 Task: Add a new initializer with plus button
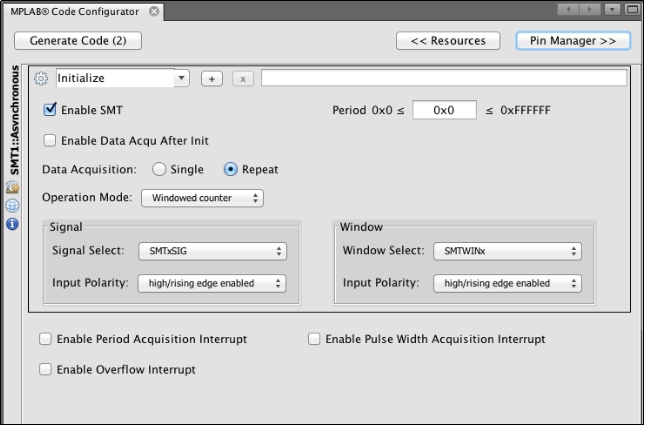tap(212, 79)
